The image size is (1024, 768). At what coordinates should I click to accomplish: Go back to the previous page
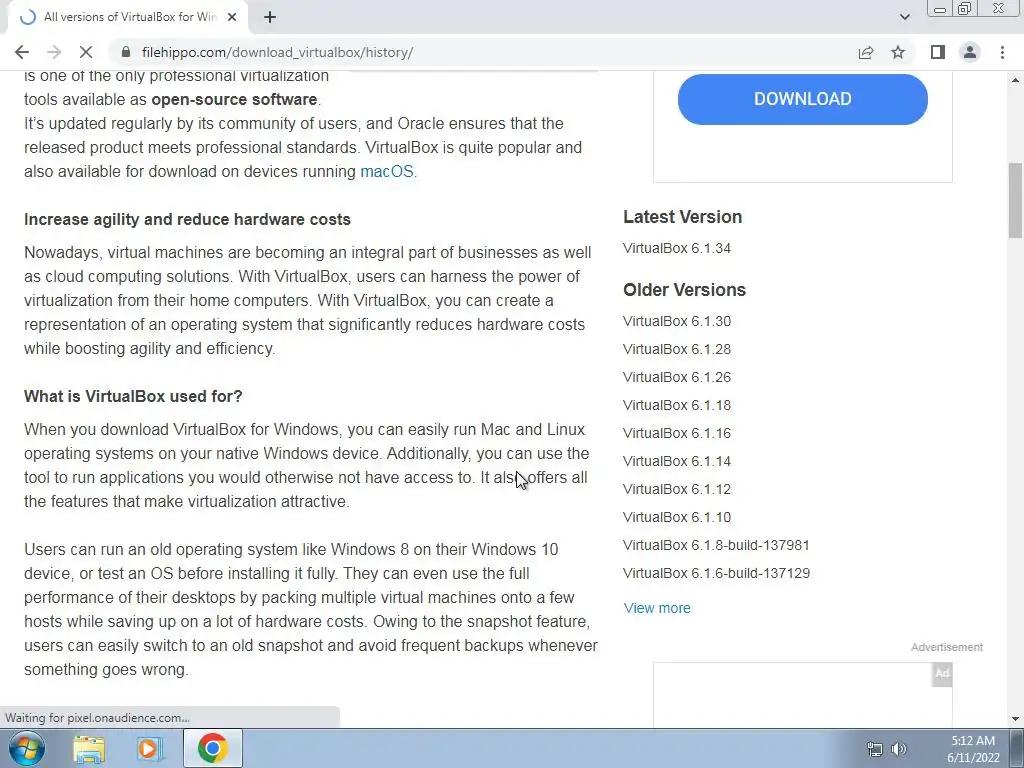(22, 52)
